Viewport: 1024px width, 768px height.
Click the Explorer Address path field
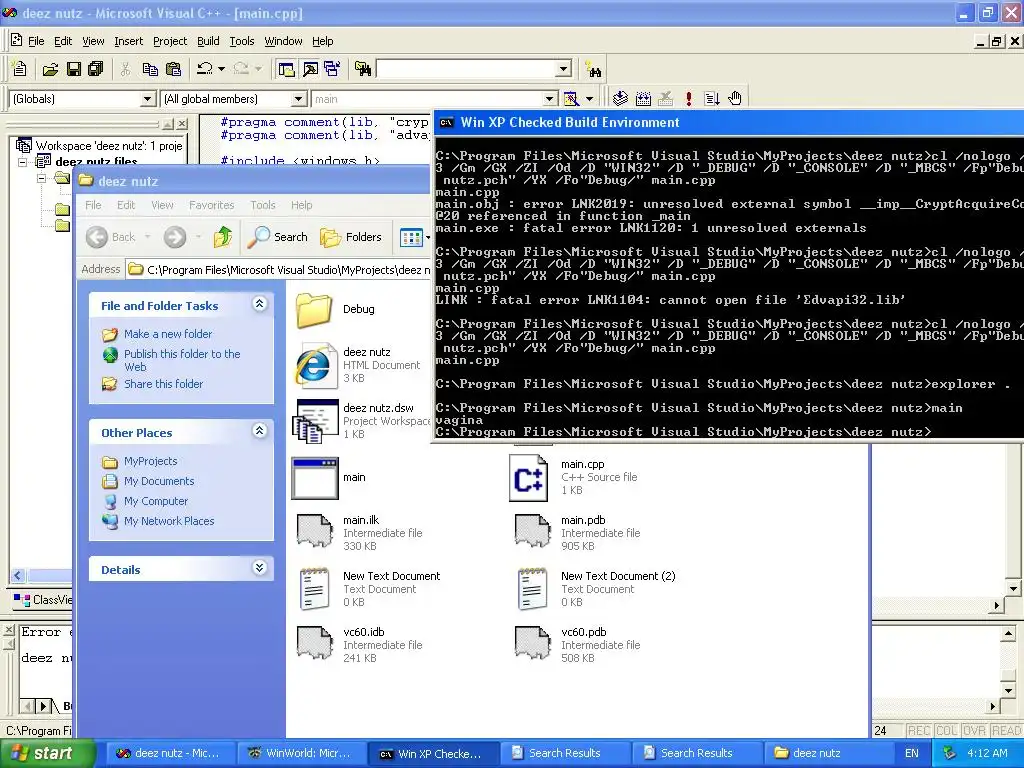pos(279,270)
